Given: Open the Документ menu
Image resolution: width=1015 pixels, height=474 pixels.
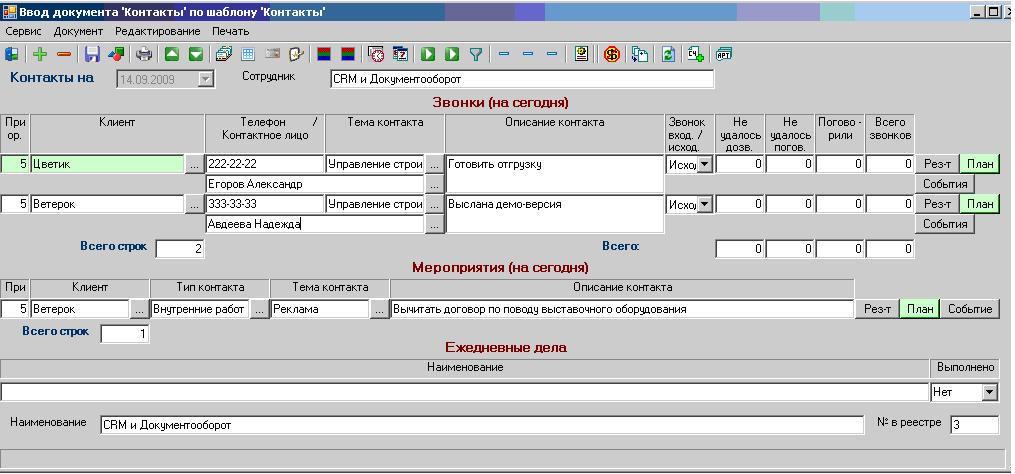Looking at the screenshot, I should [x=78, y=31].
